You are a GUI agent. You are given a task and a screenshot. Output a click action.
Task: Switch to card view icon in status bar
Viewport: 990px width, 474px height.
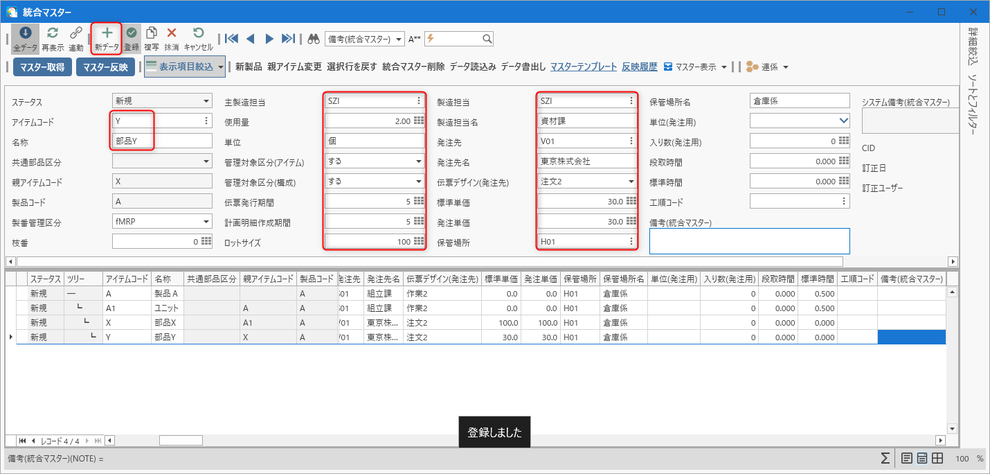pos(907,458)
